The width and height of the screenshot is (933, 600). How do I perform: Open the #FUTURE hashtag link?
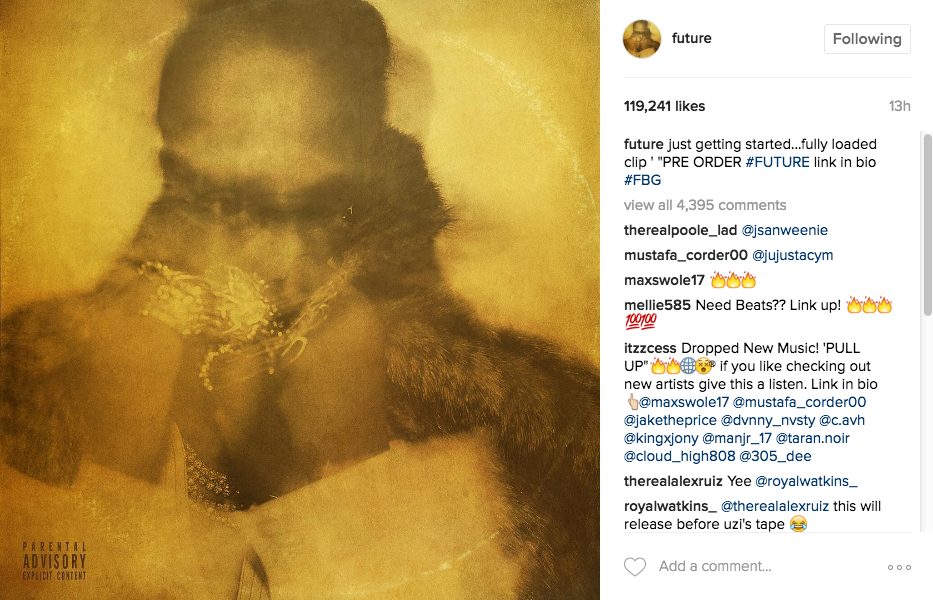click(x=777, y=162)
